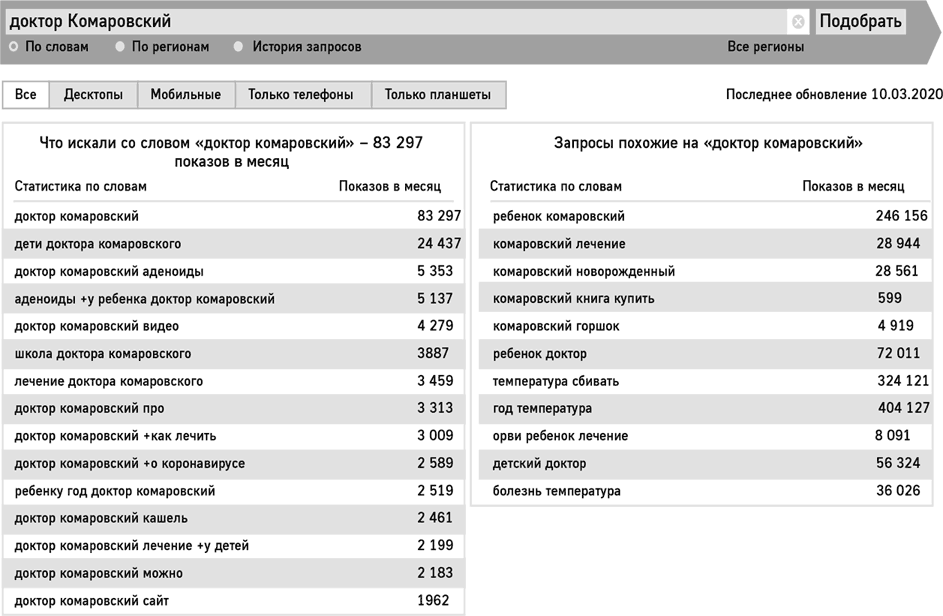Viewport: 943px width, 616px height.
Task: Open the комаровский горшок similar query
Action: point(556,326)
